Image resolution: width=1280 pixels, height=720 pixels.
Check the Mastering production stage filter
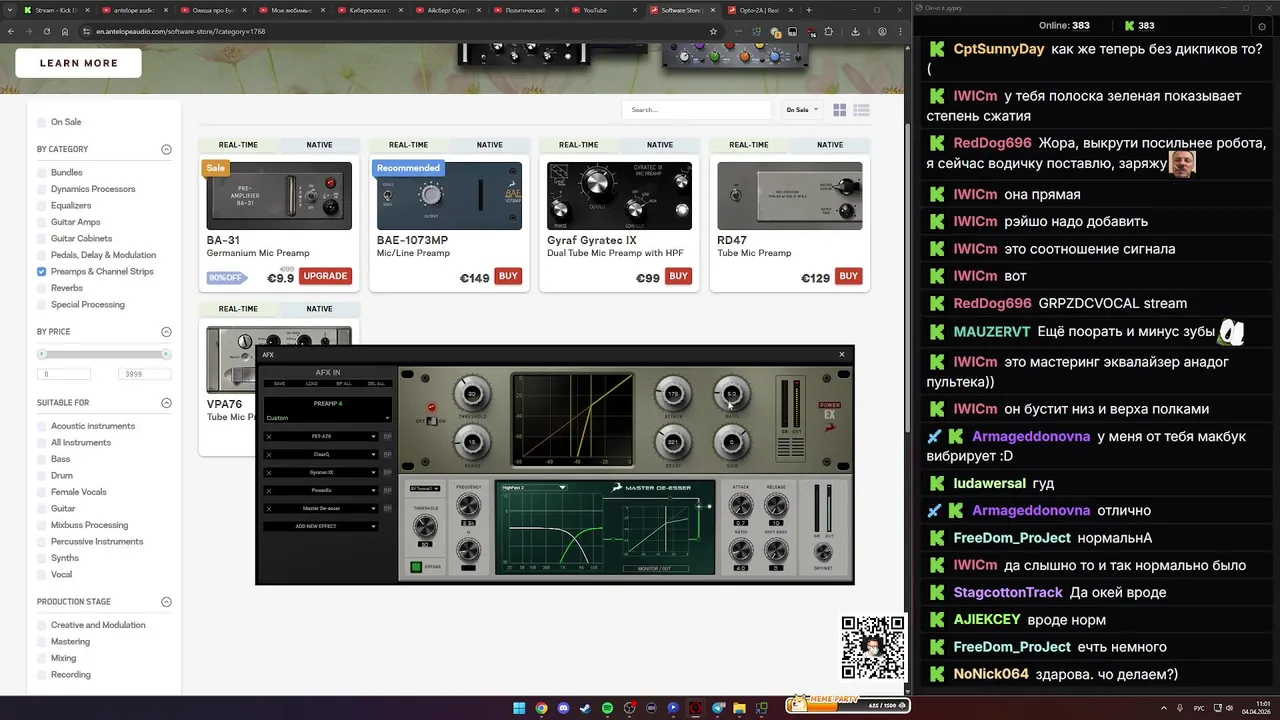tap(41, 642)
